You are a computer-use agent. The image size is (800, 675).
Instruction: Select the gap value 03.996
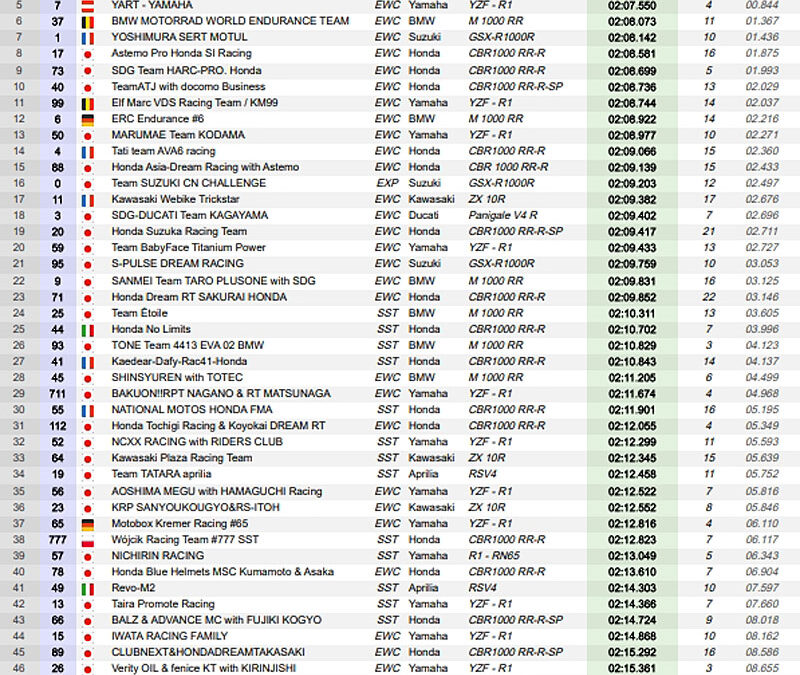[762, 329]
